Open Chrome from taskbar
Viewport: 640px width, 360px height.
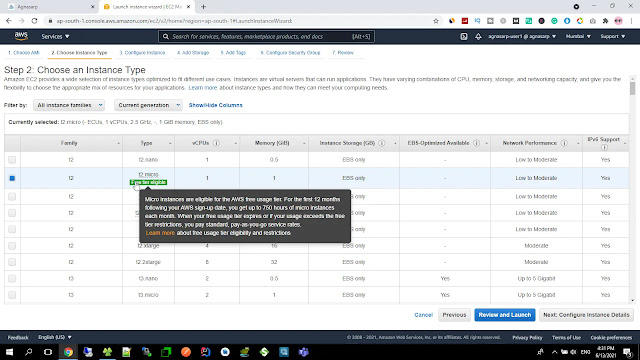68,352
